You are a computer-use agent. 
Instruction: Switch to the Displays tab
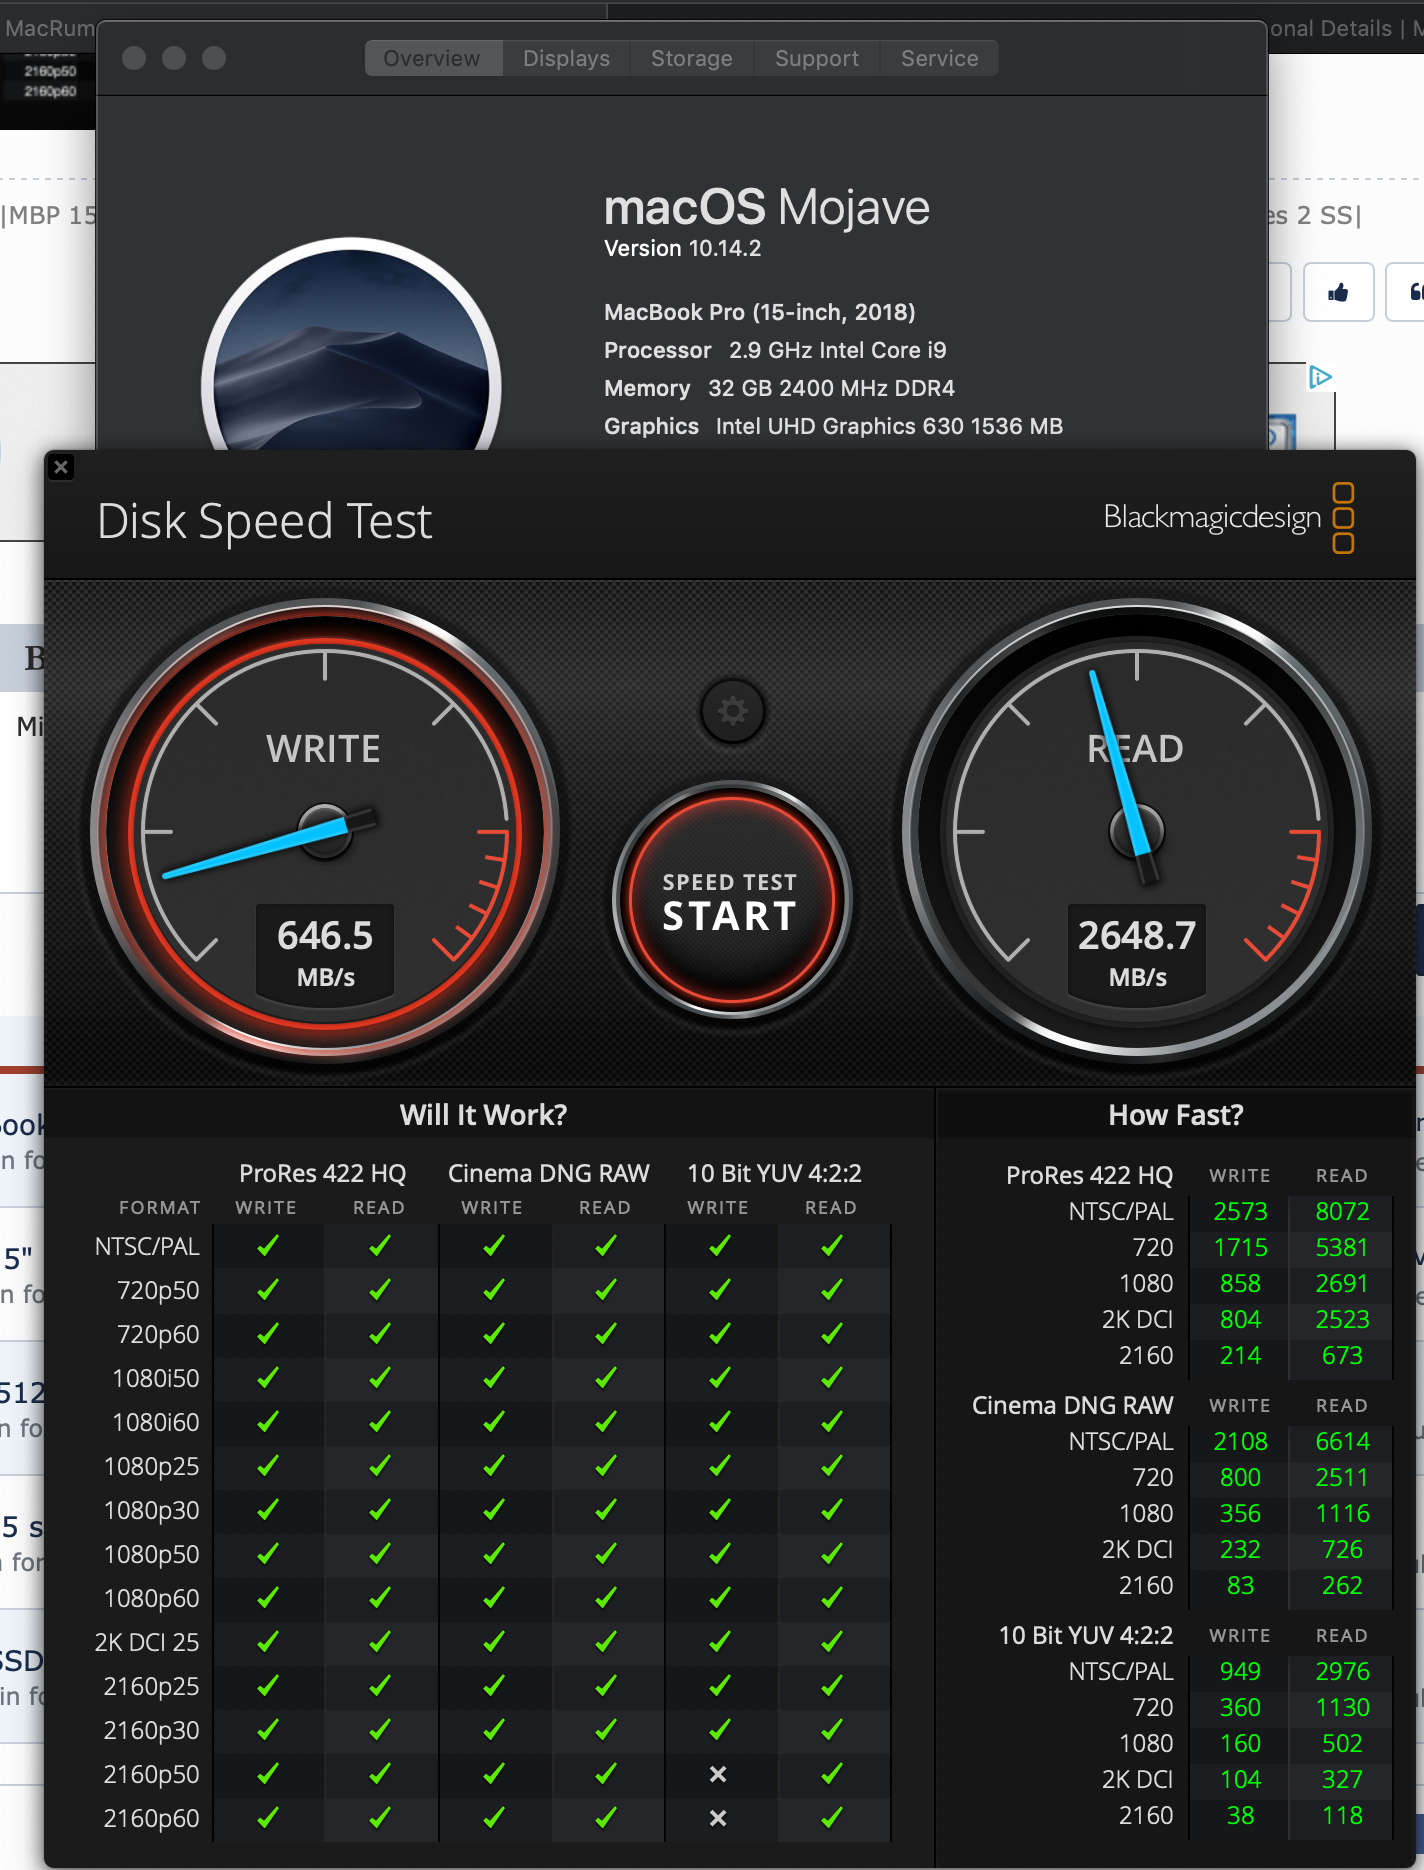[x=567, y=58]
